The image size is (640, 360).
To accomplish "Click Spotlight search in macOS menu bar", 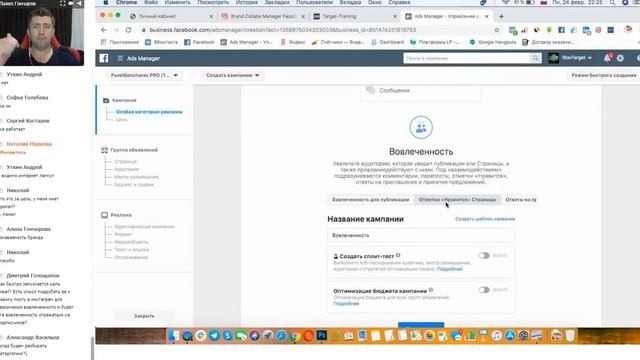I will coord(612,2).
